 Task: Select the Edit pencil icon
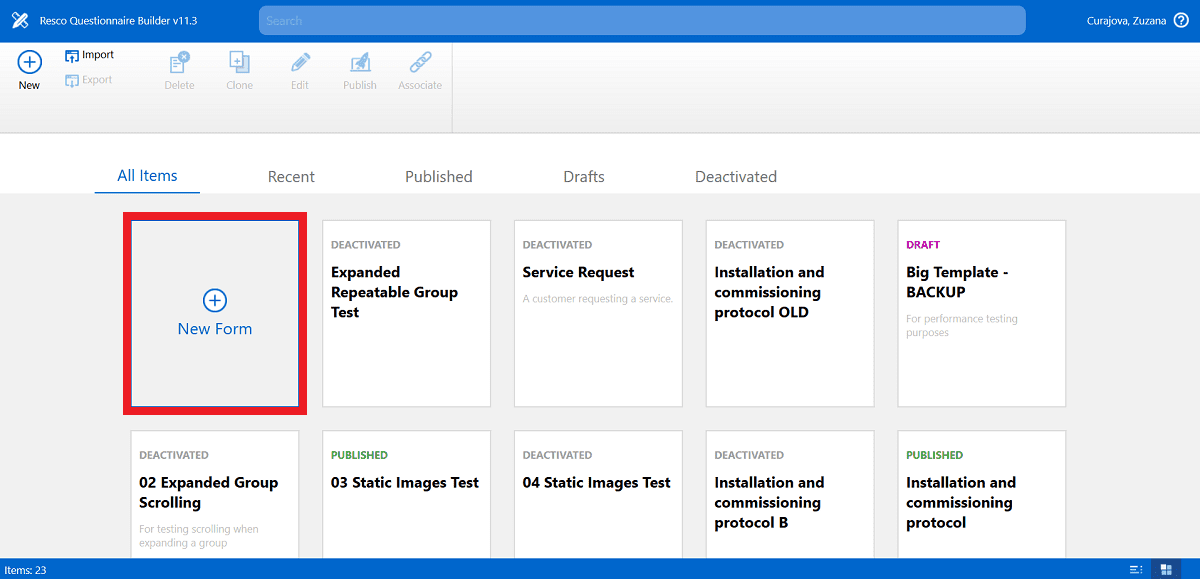pos(300,62)
